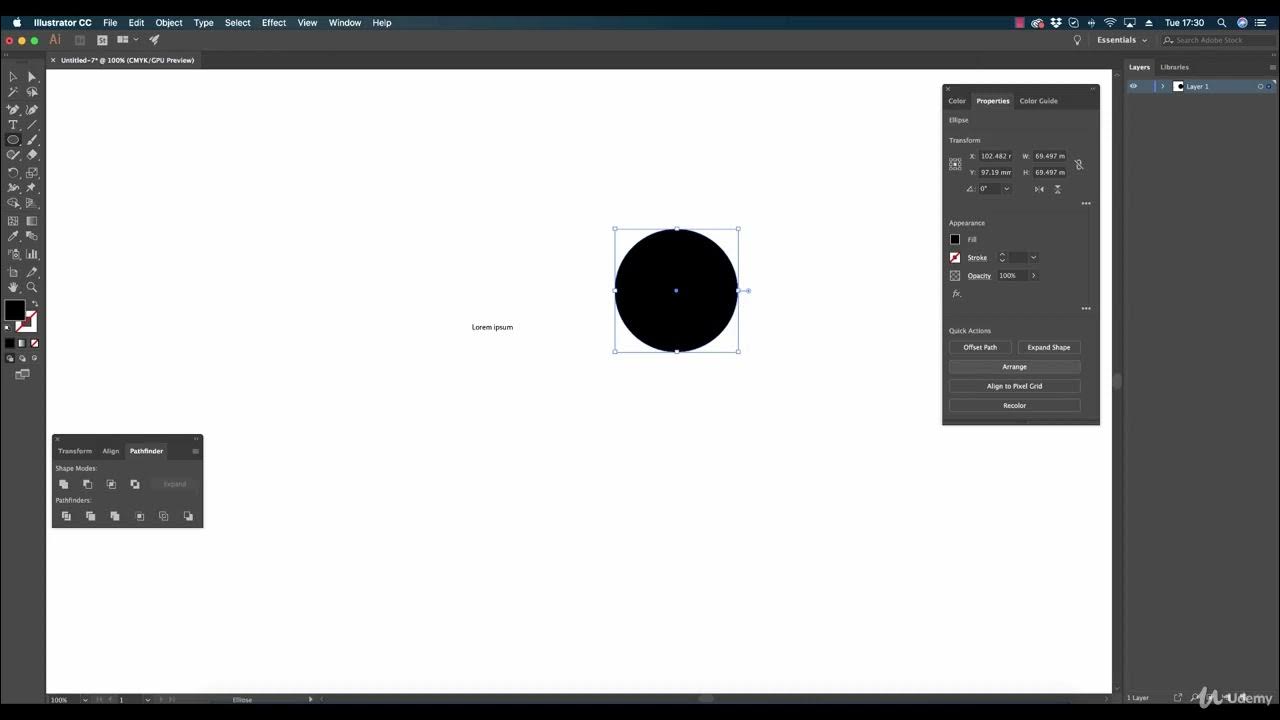Select the Ellipse tool
This screenshot has width=1280, height=720.
pos(13,140)
